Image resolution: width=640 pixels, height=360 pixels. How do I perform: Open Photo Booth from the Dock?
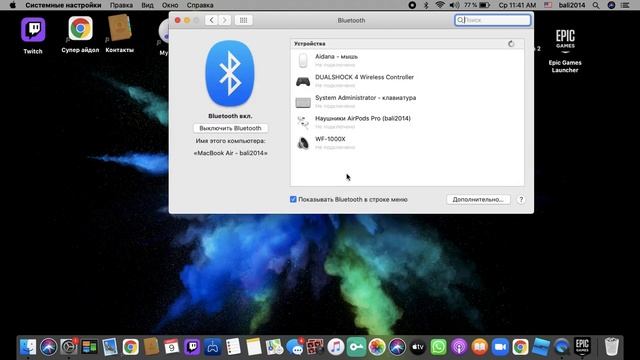point(315,347)
